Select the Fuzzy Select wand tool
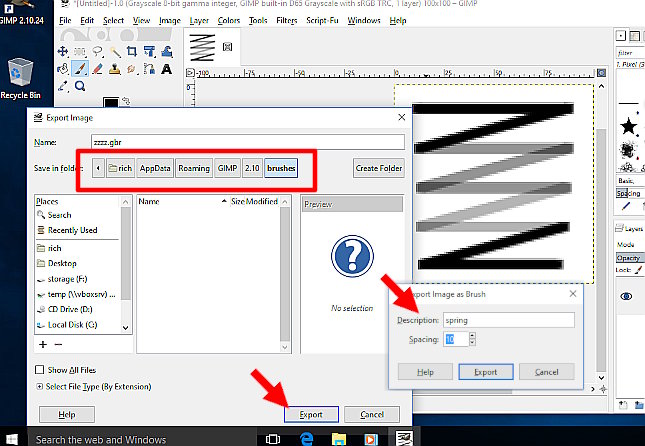Image resolution: width=645 pixels, height=446 pixels. [x=115, y=51]
